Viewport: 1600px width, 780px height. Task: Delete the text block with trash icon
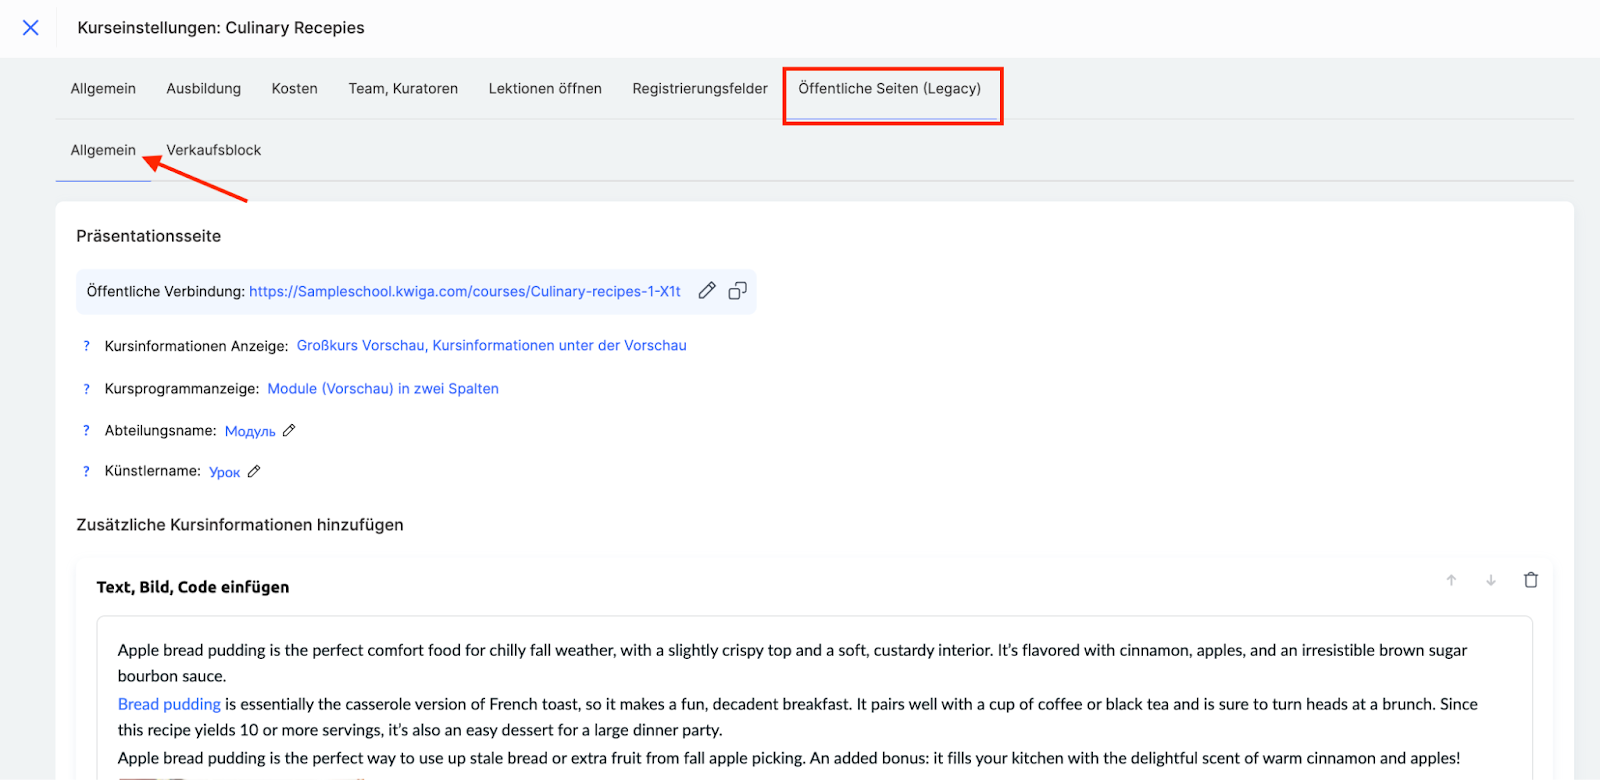point(1530,580)
